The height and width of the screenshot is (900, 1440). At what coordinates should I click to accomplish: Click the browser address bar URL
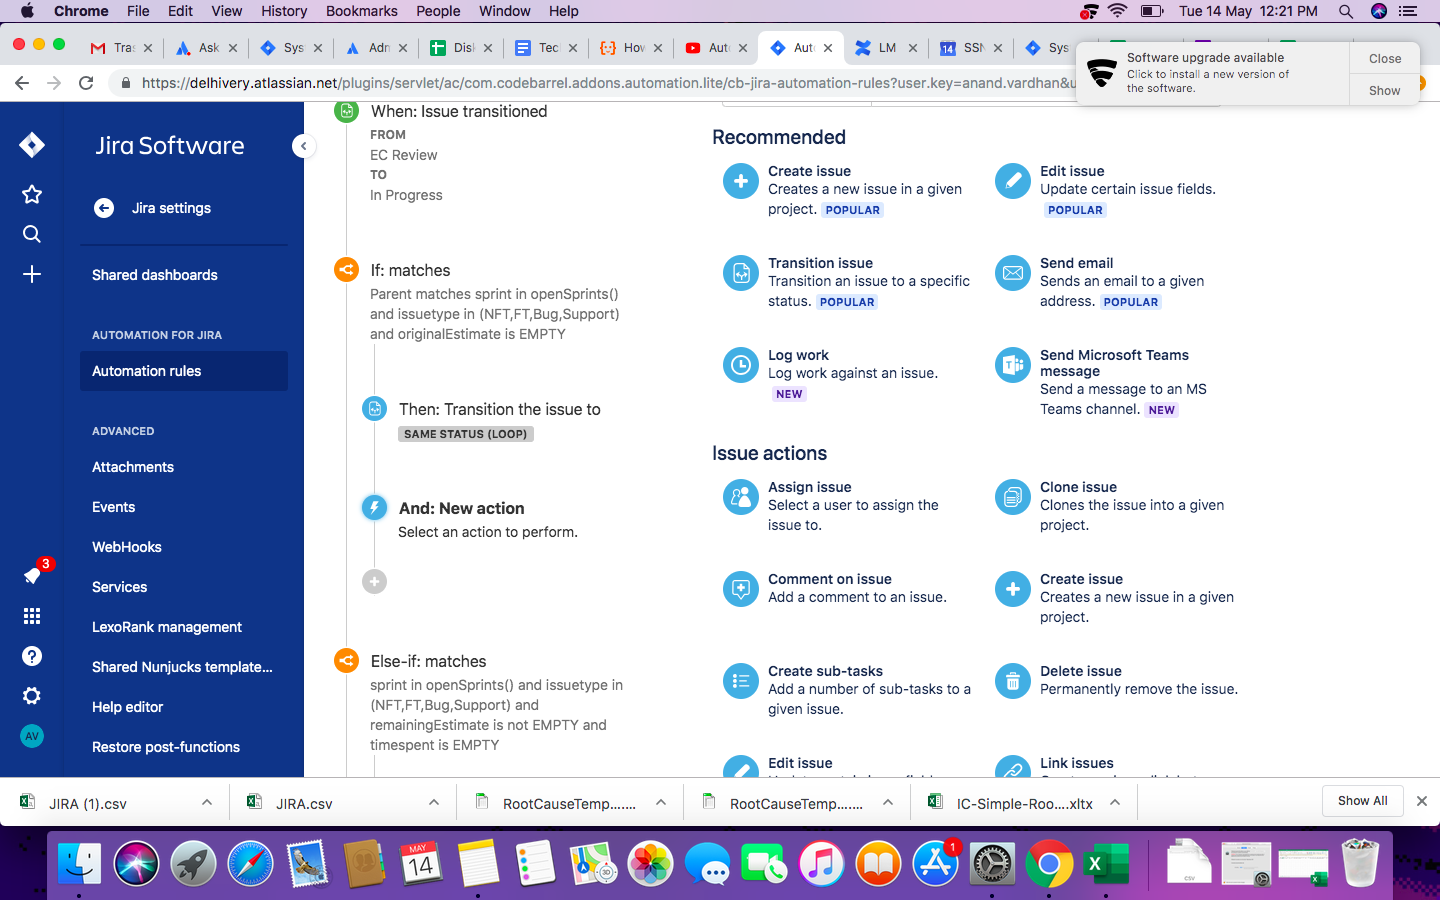pyautogui.click(x=608, y=83)
